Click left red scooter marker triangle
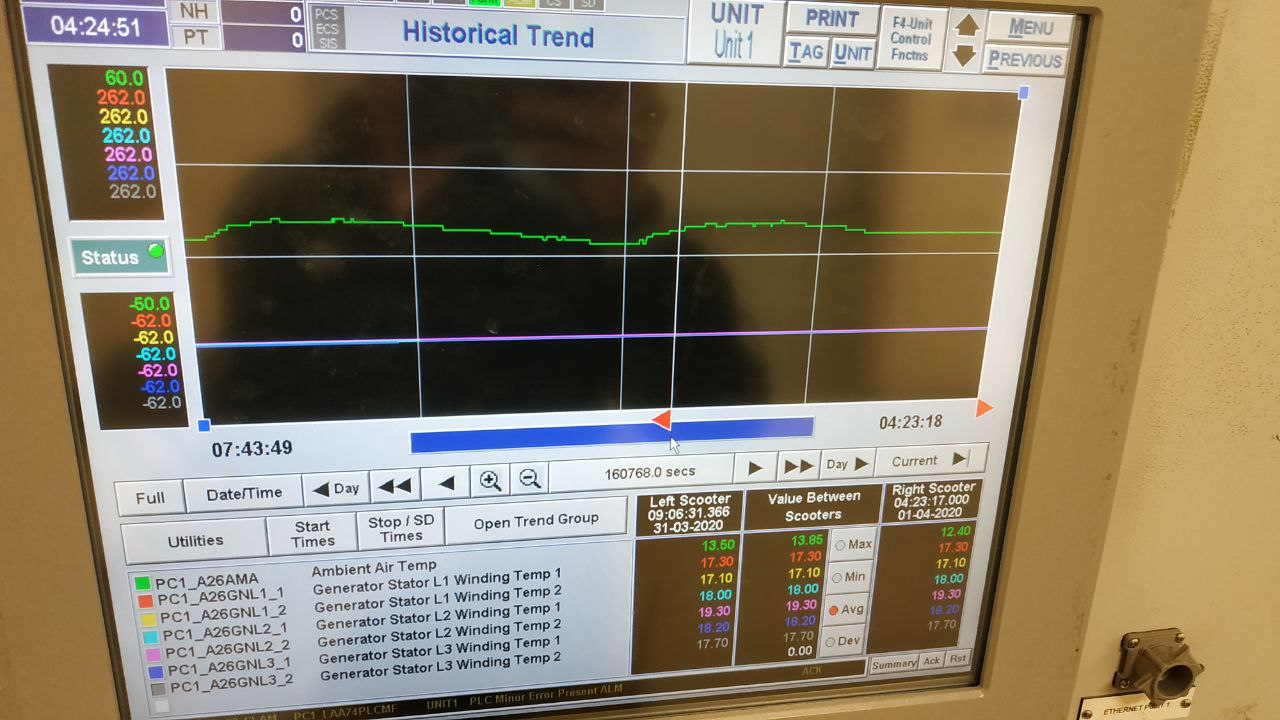This screenshot has height=720, width=1280. (x=662, y=419)
